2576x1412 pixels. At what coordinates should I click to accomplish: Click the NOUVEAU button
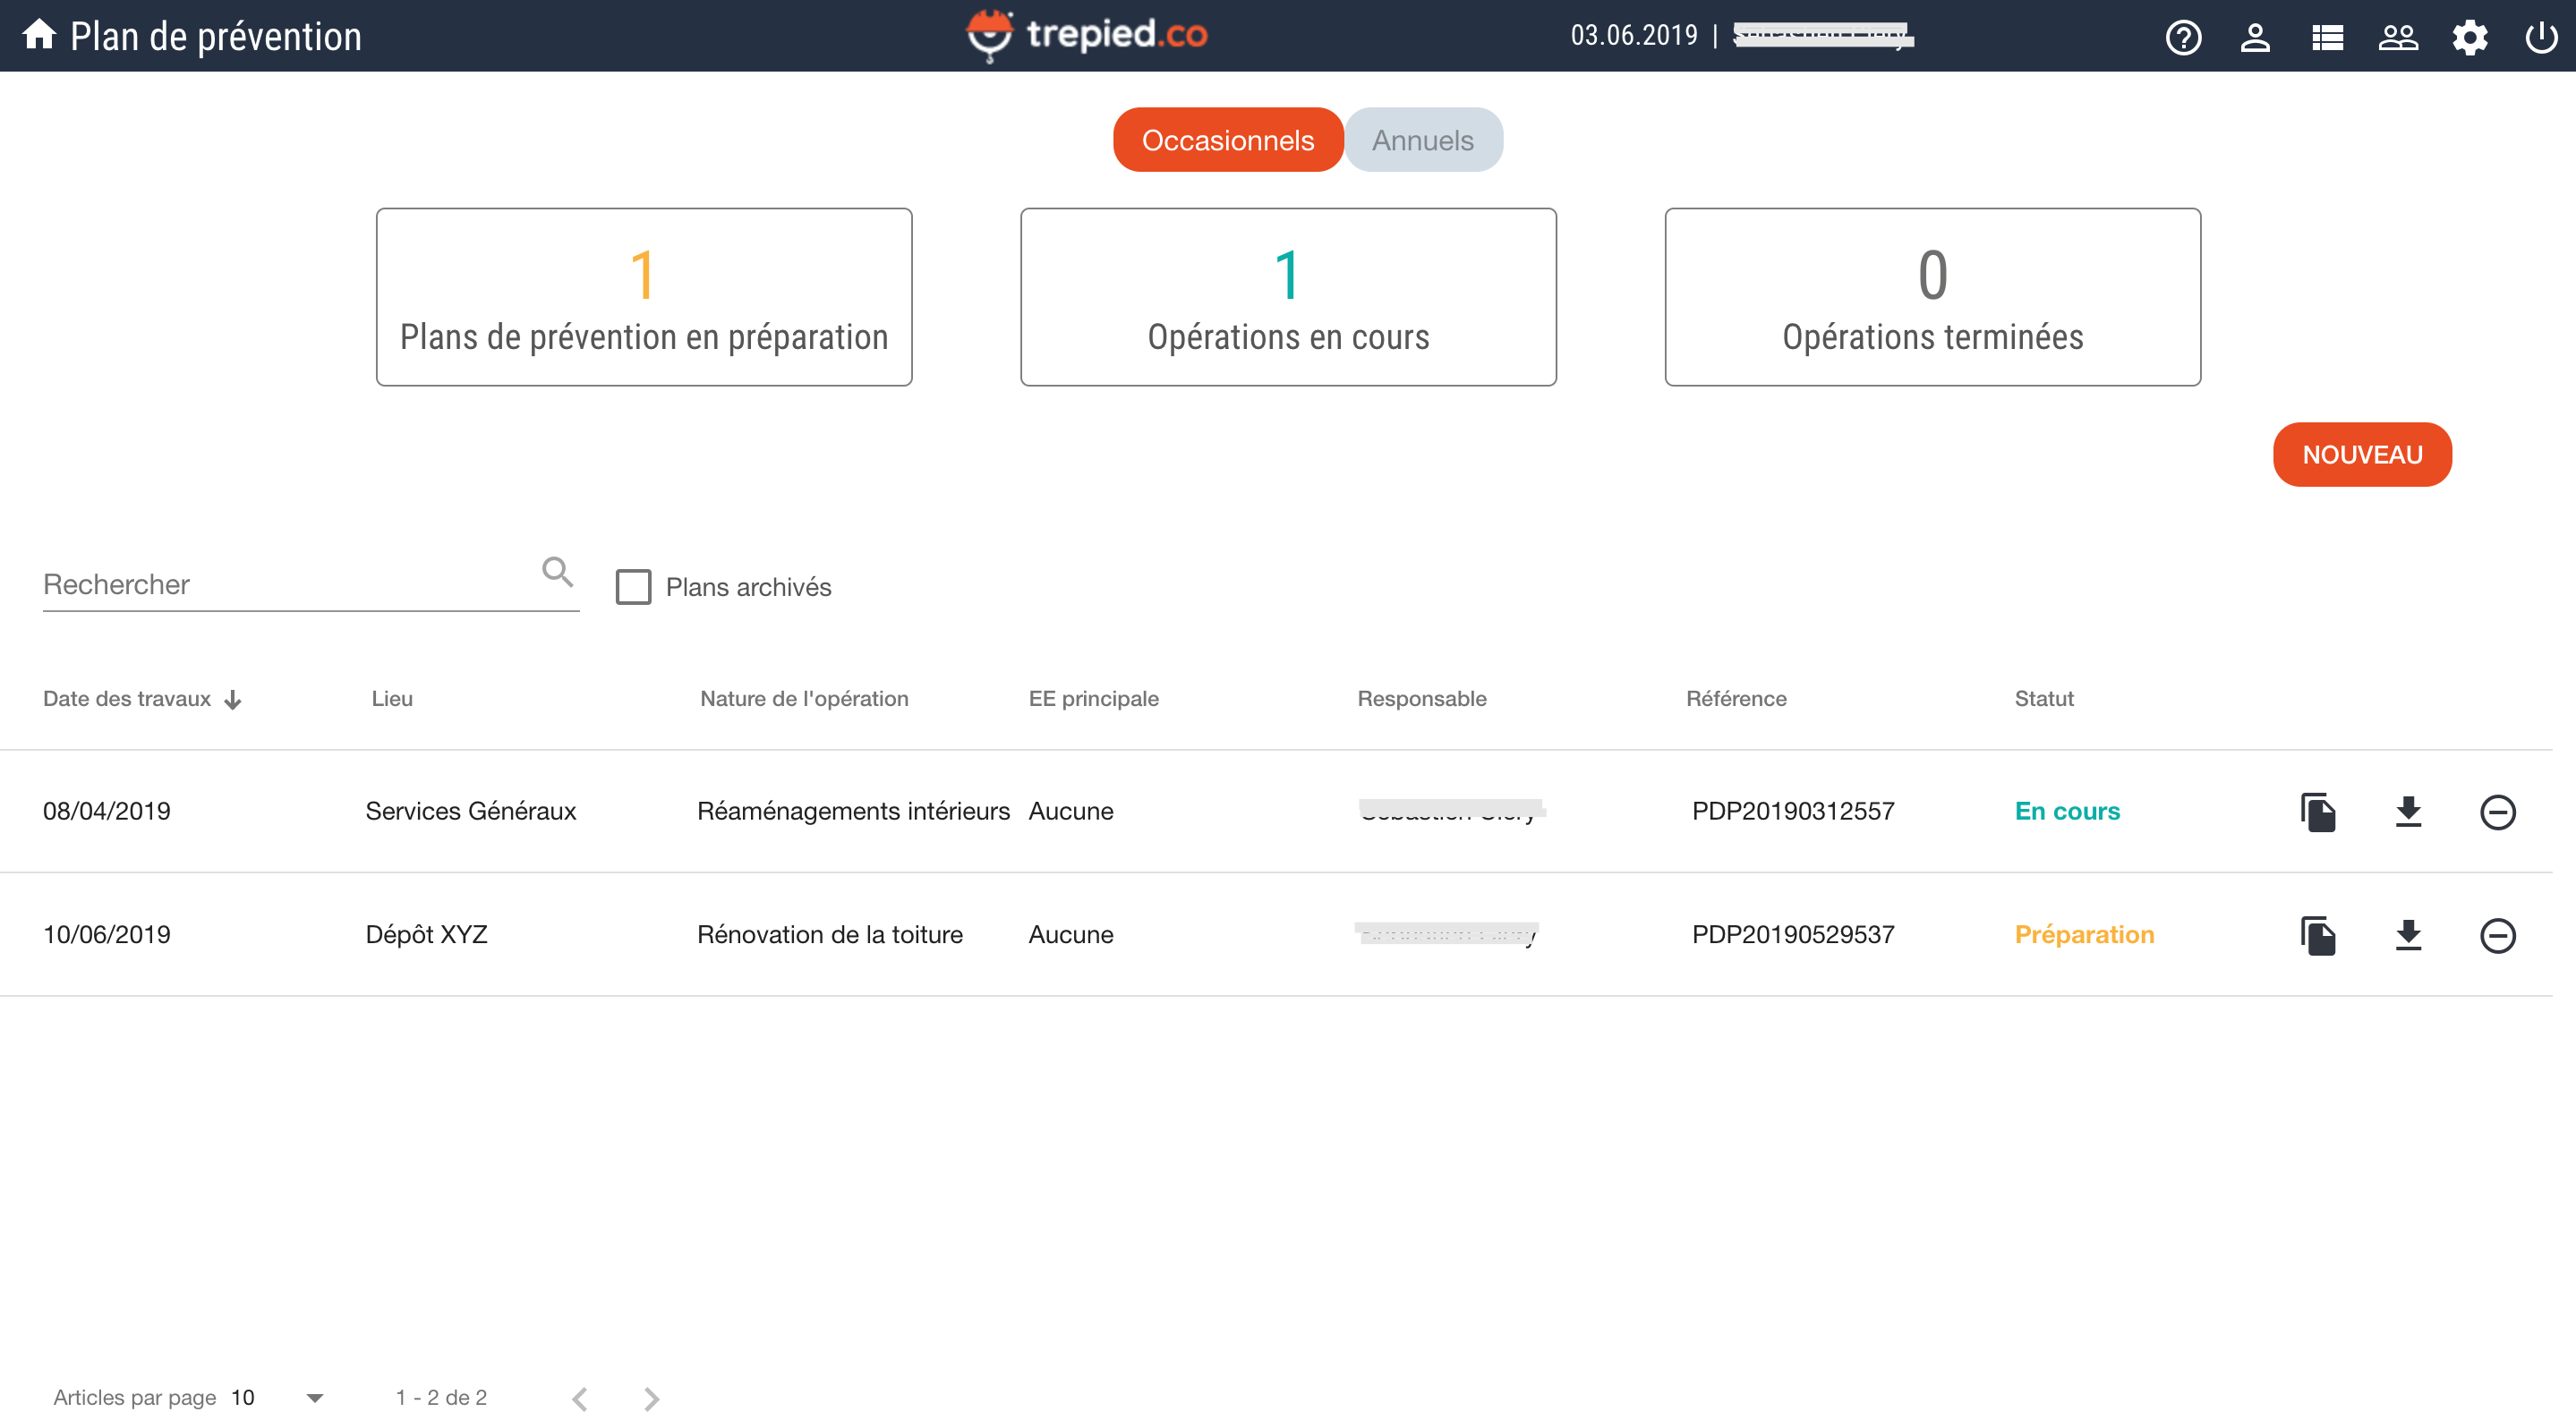(x=2362, y=455)
